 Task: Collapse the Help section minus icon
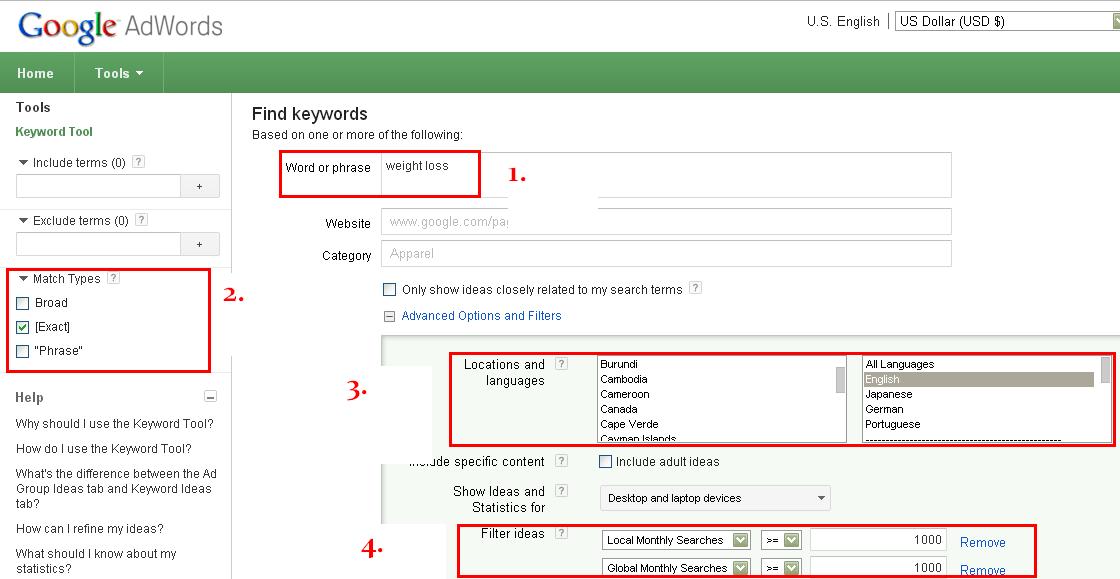210,397
